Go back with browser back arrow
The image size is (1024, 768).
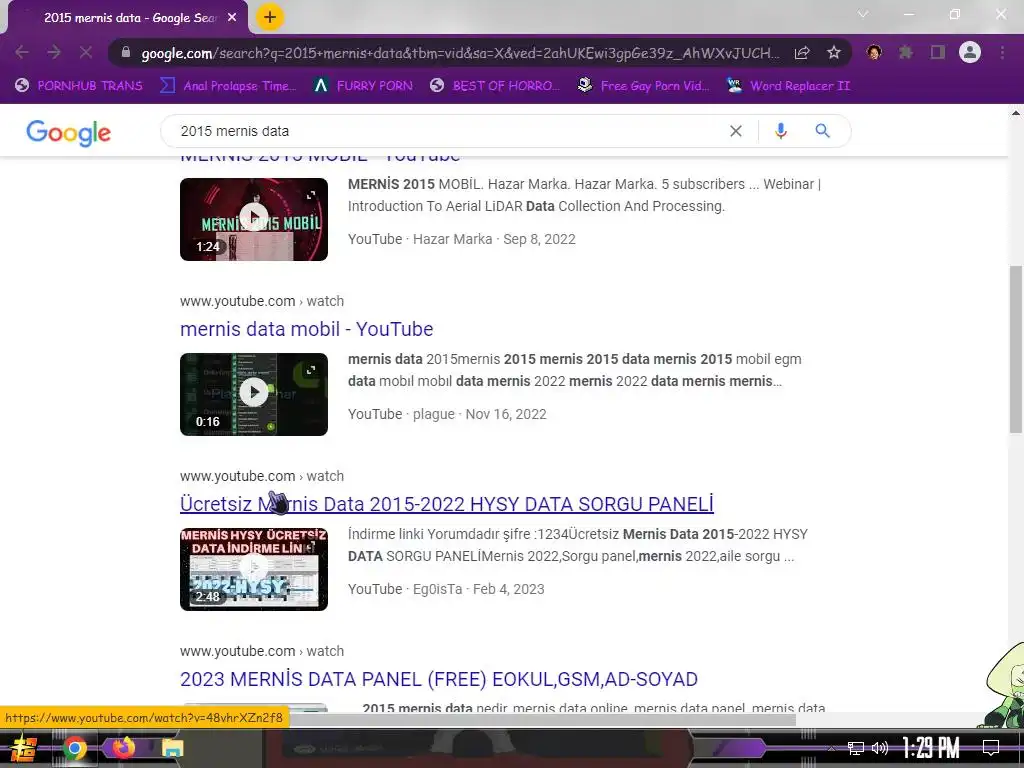point(22,52)
